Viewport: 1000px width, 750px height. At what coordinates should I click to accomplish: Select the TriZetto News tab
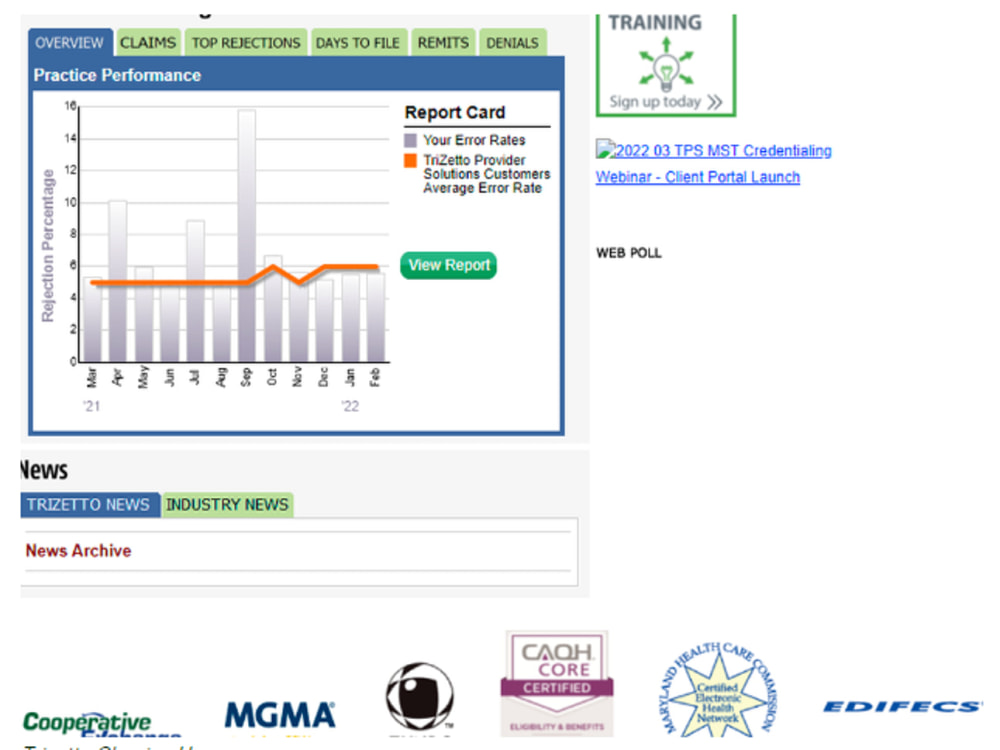point(89,504)
